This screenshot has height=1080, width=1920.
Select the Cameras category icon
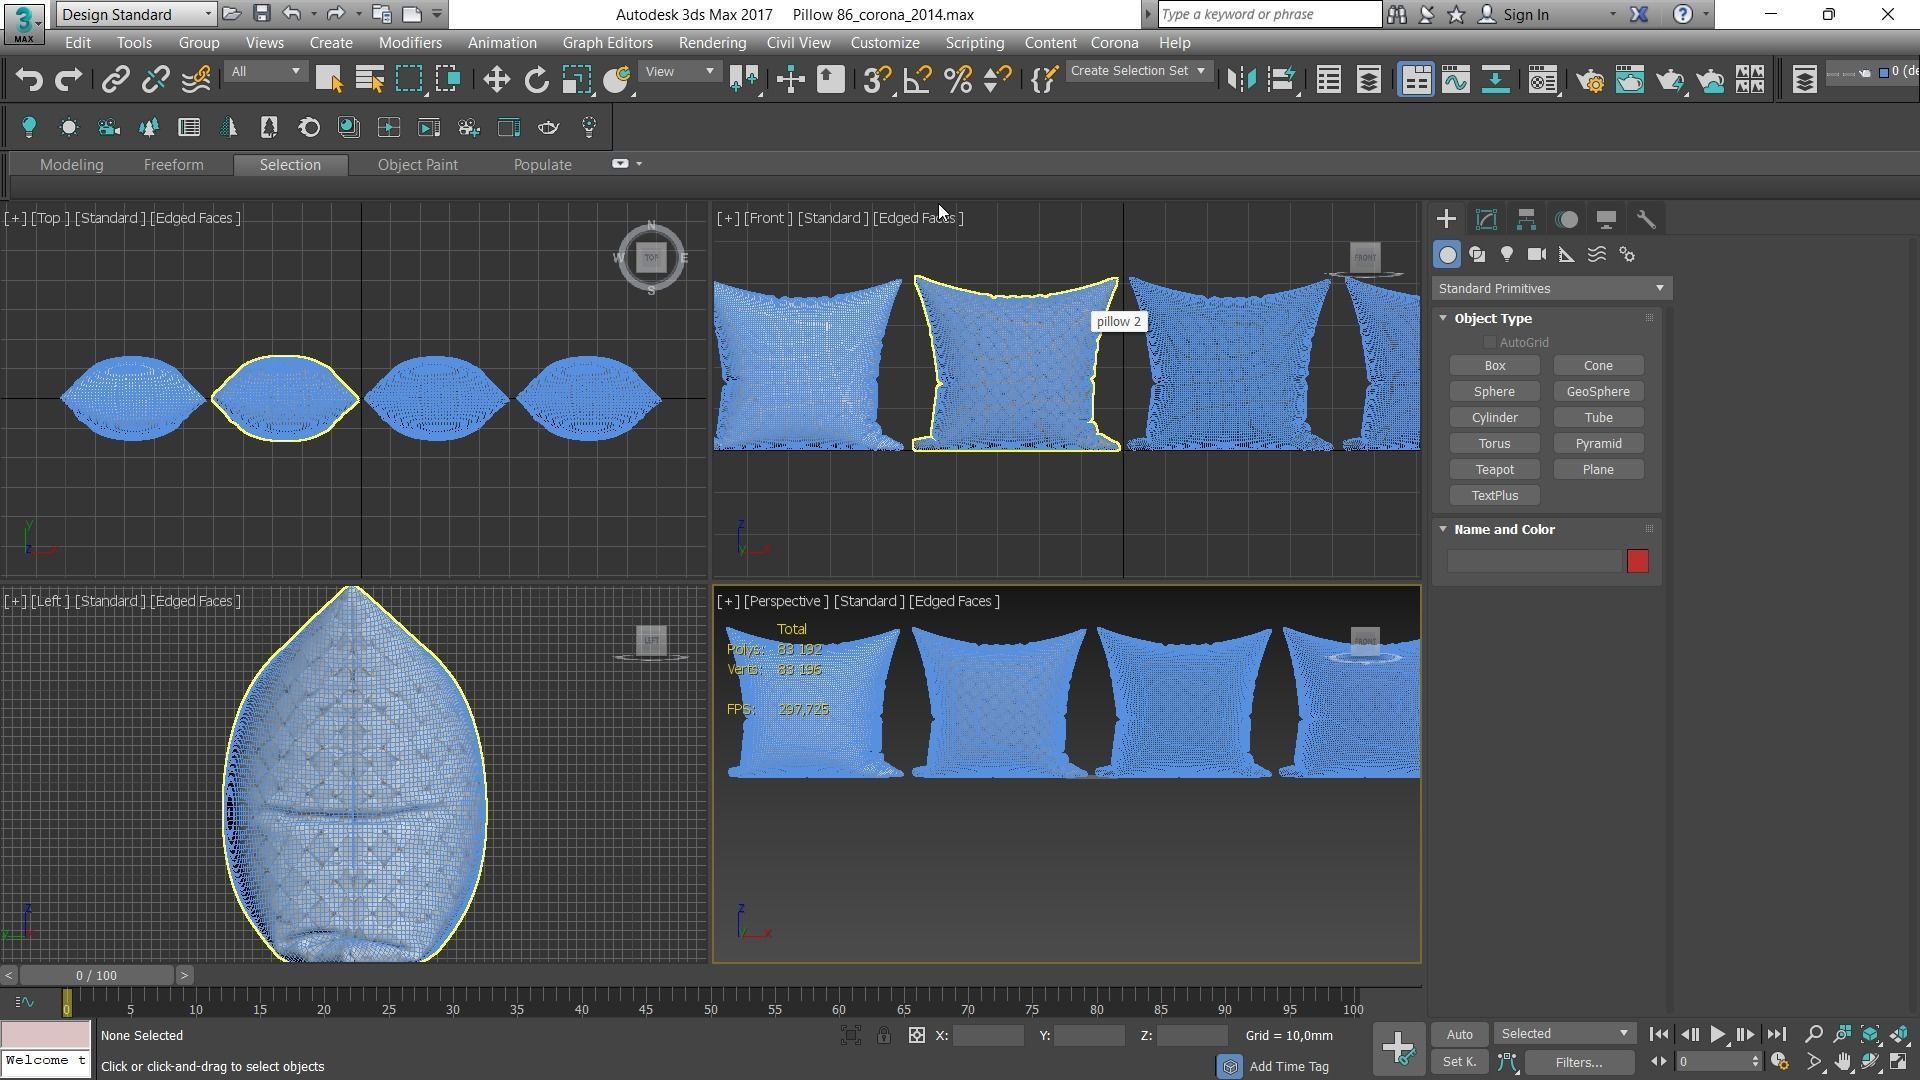coord(1537,255)
